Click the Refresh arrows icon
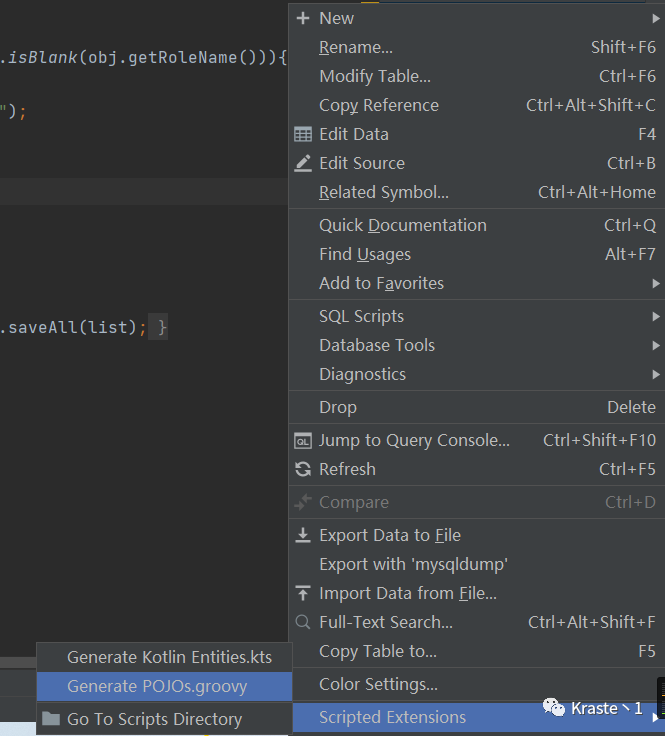 click(x=303, y=469)
